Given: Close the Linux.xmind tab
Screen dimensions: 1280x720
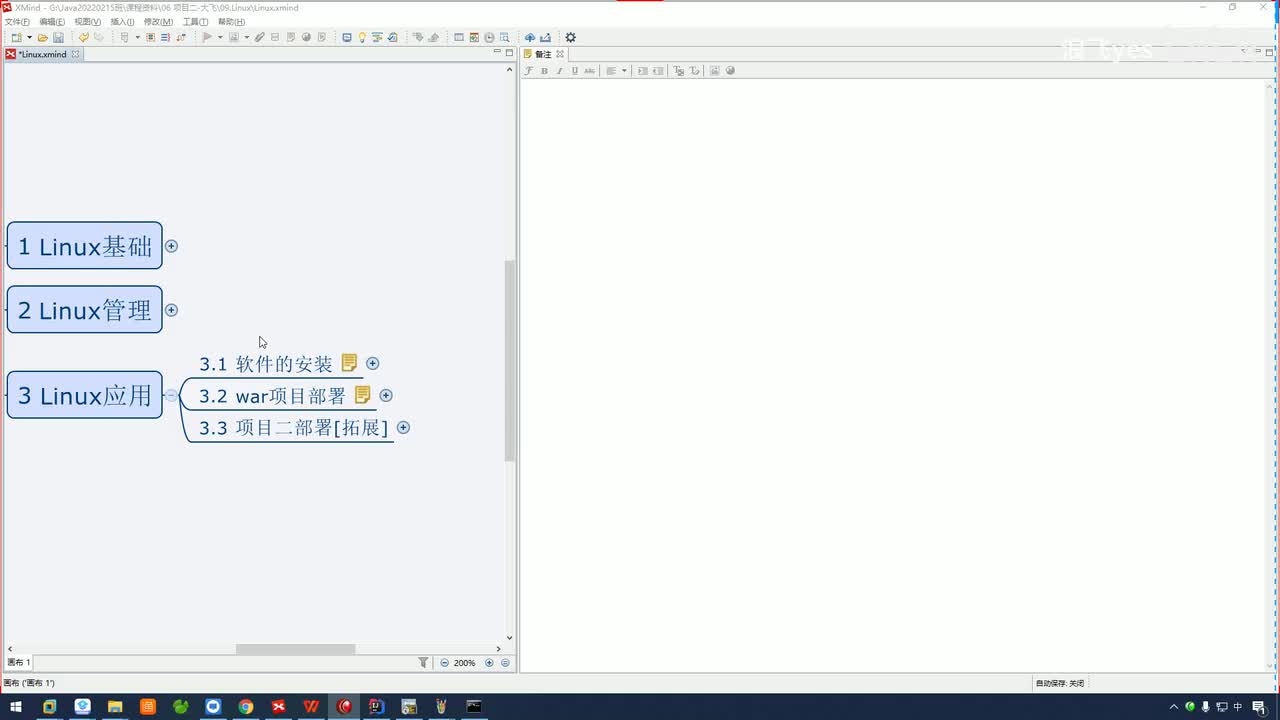Looking at the screenshot, I should point(75,54).
